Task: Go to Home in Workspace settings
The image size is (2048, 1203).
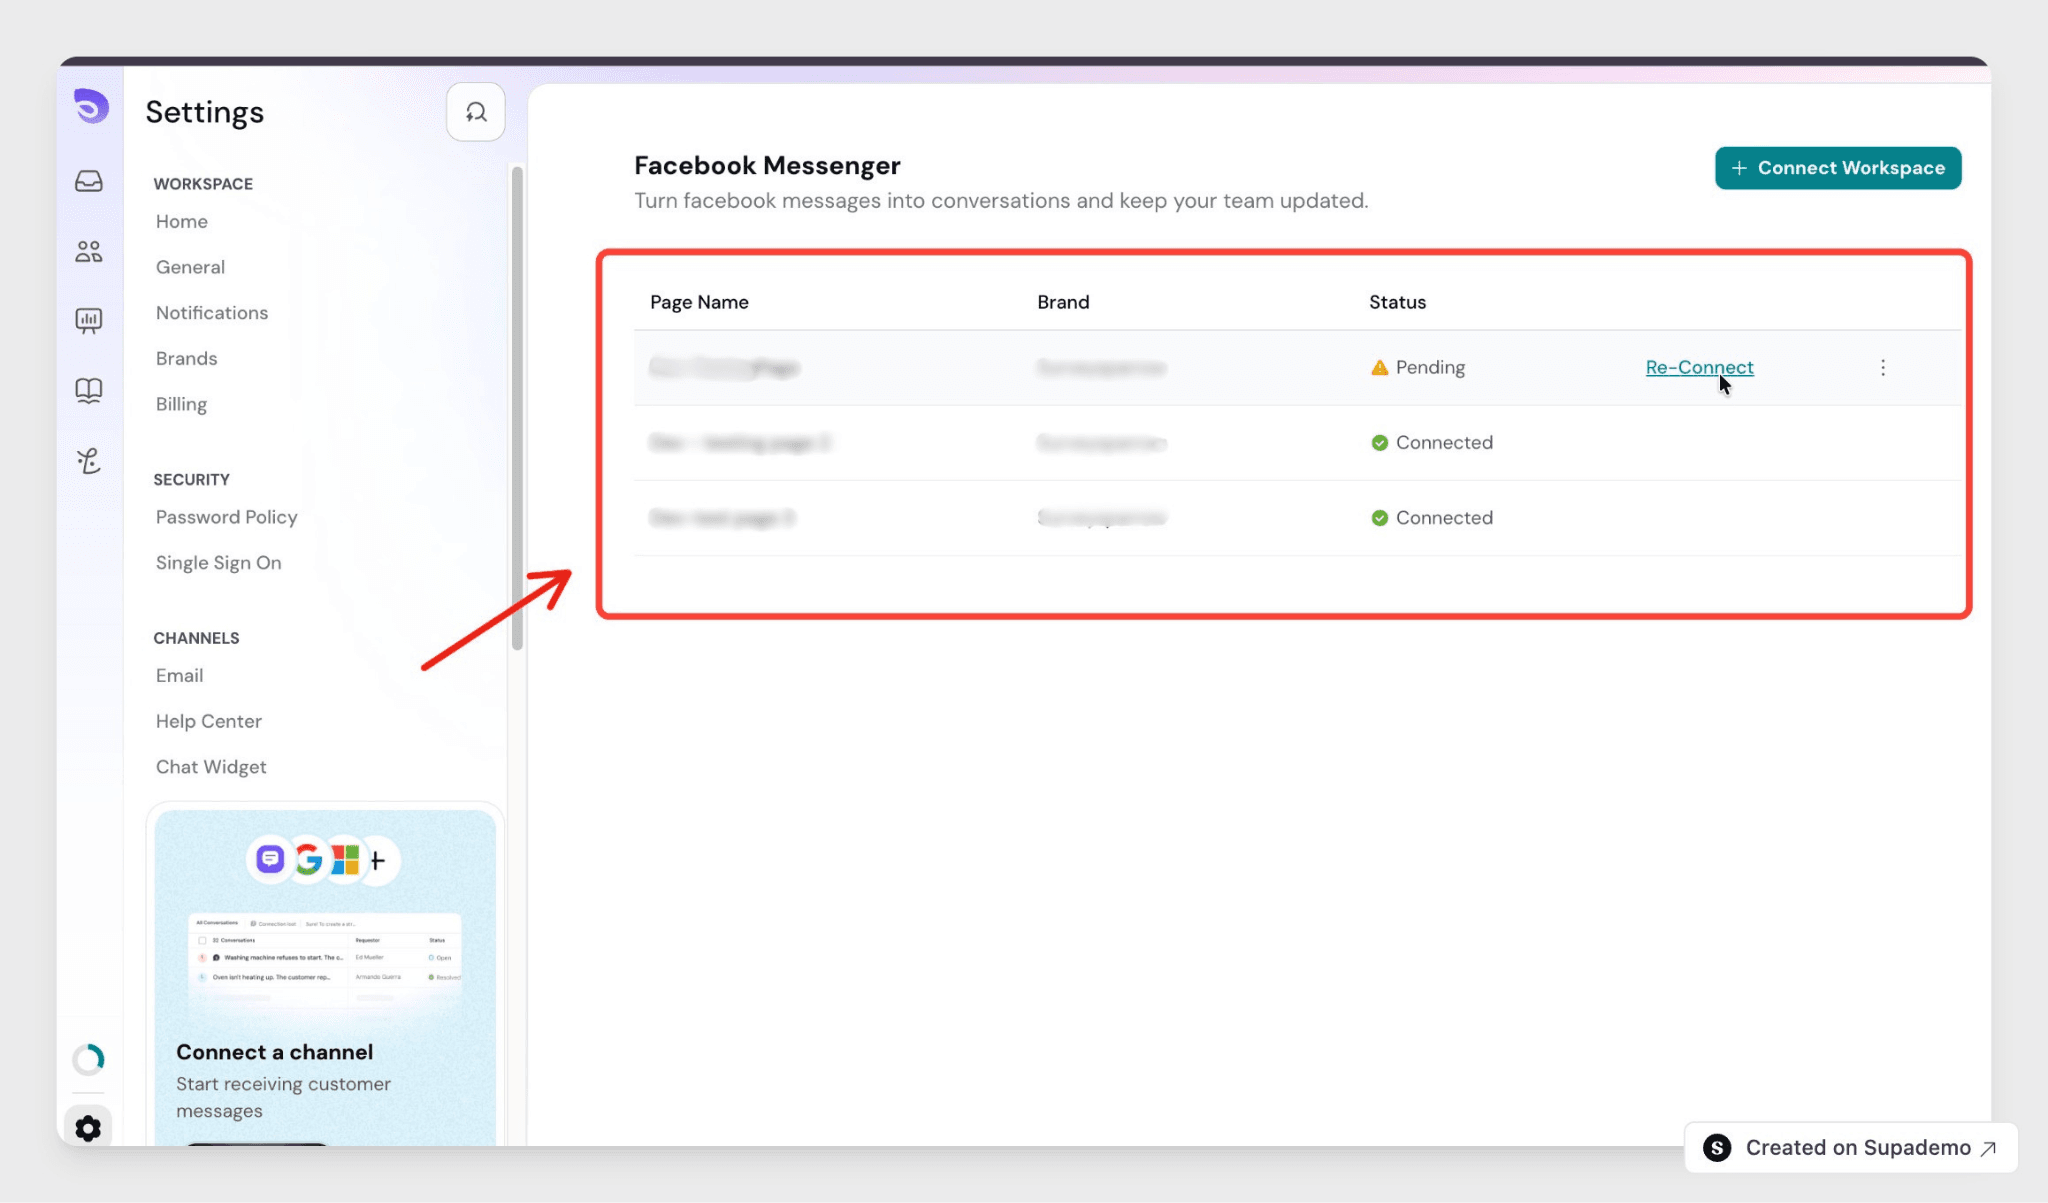Action: pyautogui.click(x=182, y=221)
